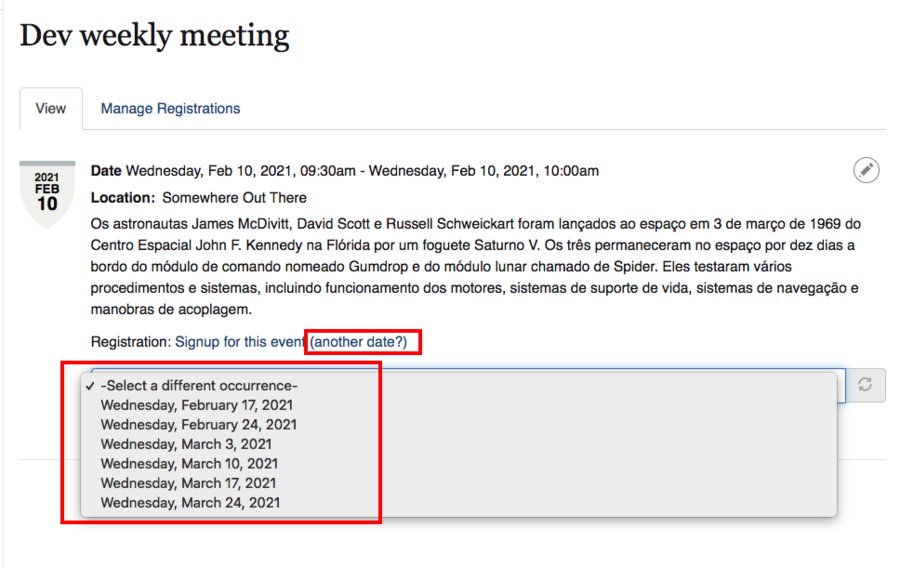This screenshot has width=900, height=567.
Task: Click the Portuguese event description paragraph
Action: tap(475, 255)
